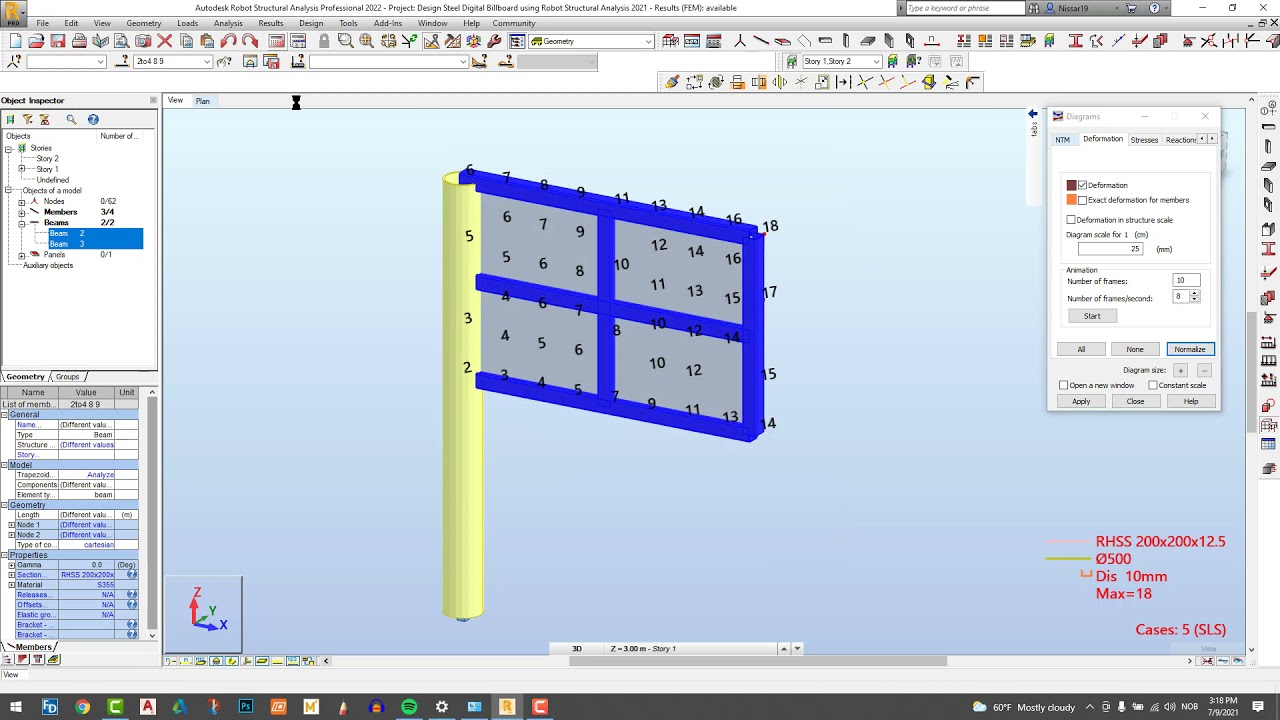The width and height of the screenshot is (1280, 720).
Task: Open Spotify from the Windows taskbar
Action: tap(409, 707)
